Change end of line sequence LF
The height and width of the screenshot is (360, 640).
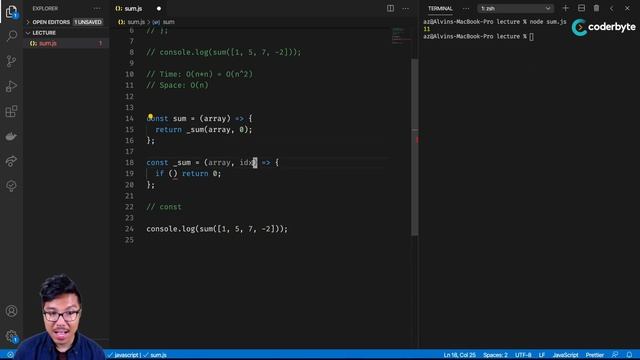(x=542, y=355)
